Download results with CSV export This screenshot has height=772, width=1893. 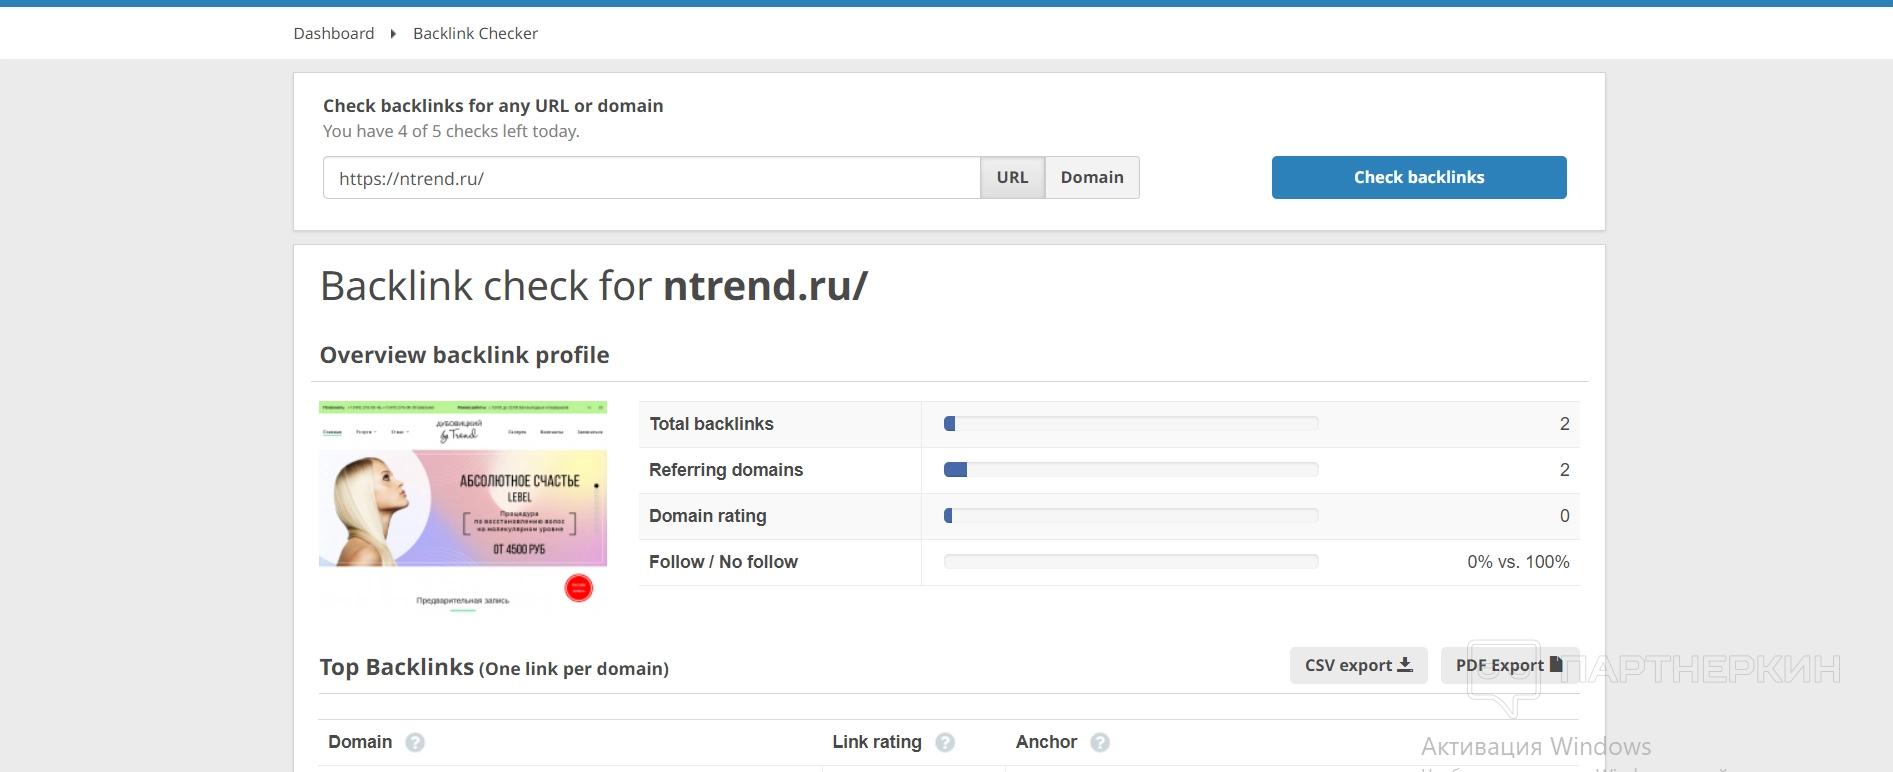tap(1358, 665)
